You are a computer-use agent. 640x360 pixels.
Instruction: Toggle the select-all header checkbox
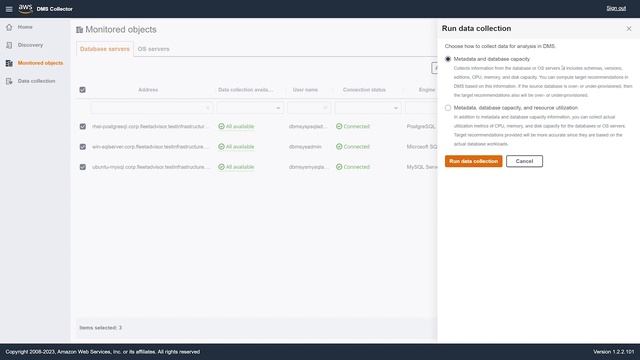point(82,90)
